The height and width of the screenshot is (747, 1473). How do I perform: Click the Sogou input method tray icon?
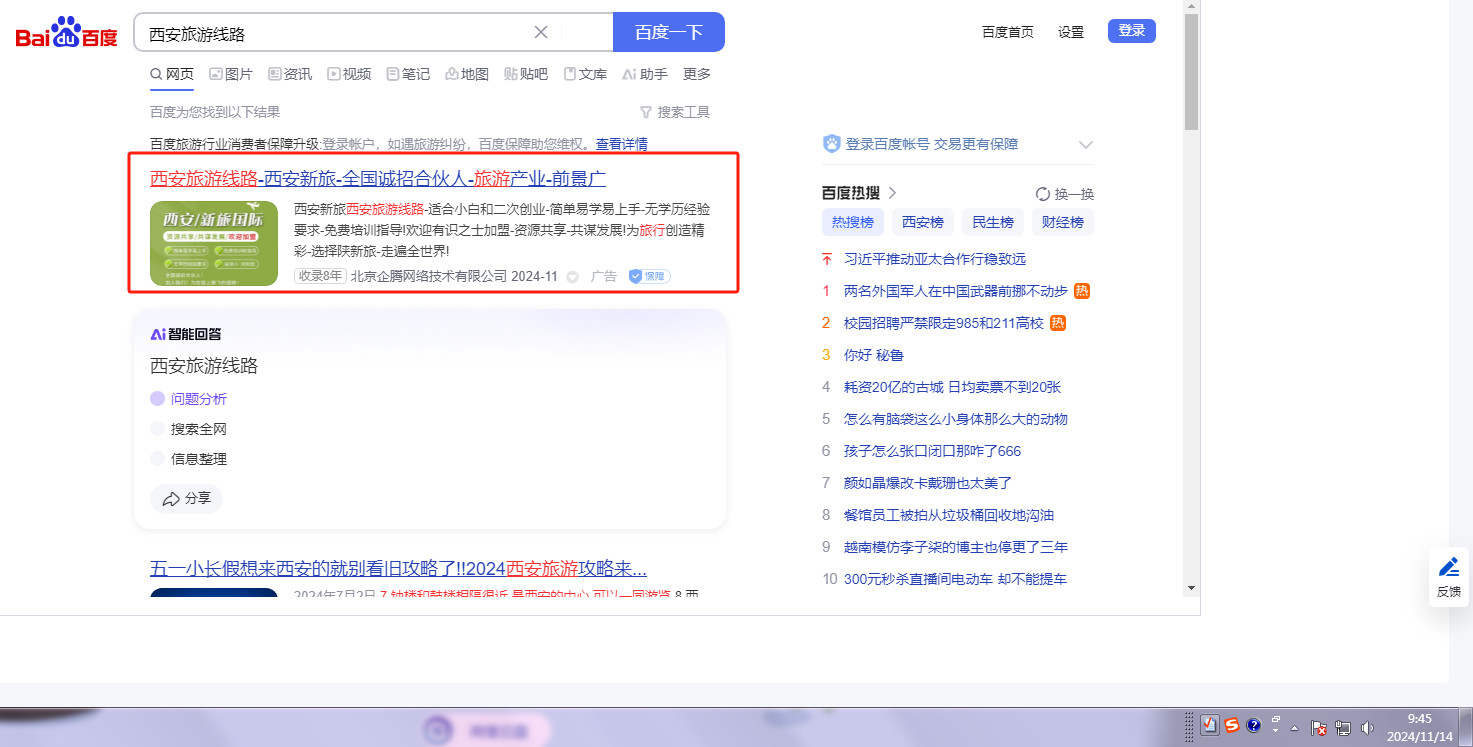click(x=1232, y=726)
